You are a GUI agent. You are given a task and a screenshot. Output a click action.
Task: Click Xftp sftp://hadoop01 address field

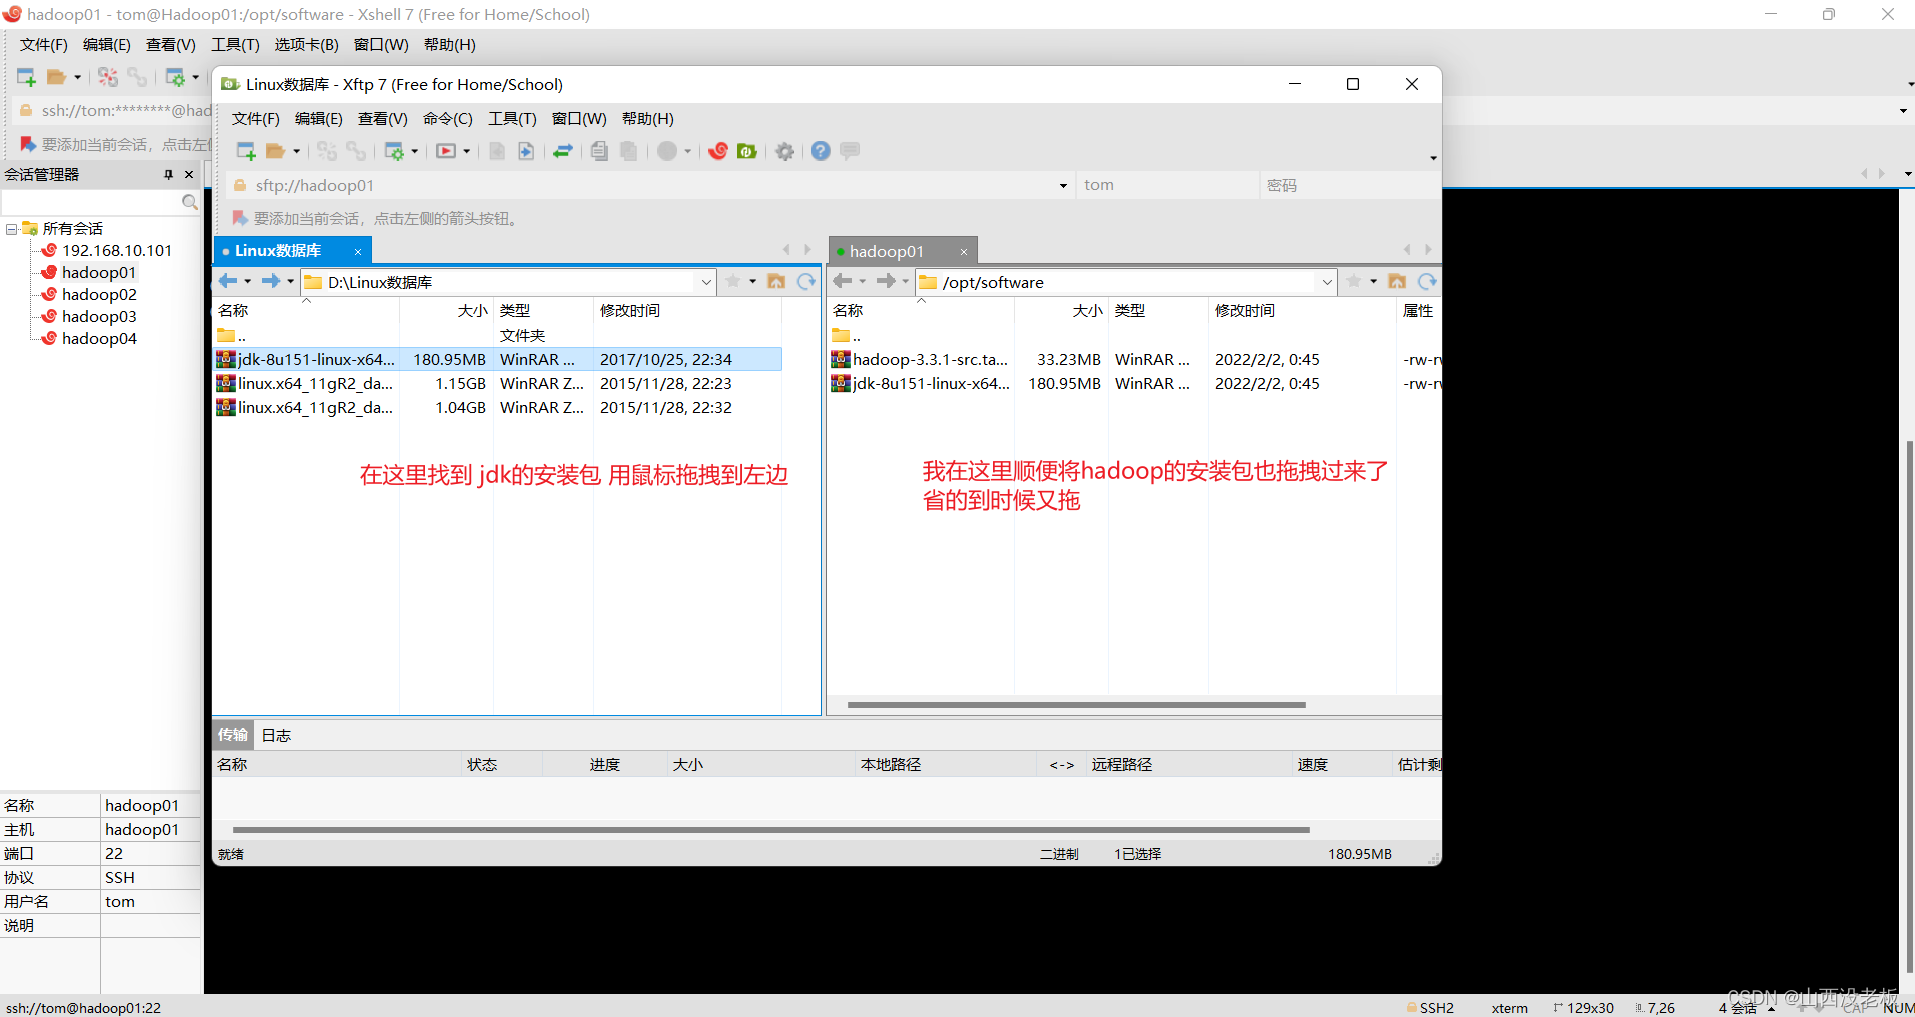click(x=650, y=185)
